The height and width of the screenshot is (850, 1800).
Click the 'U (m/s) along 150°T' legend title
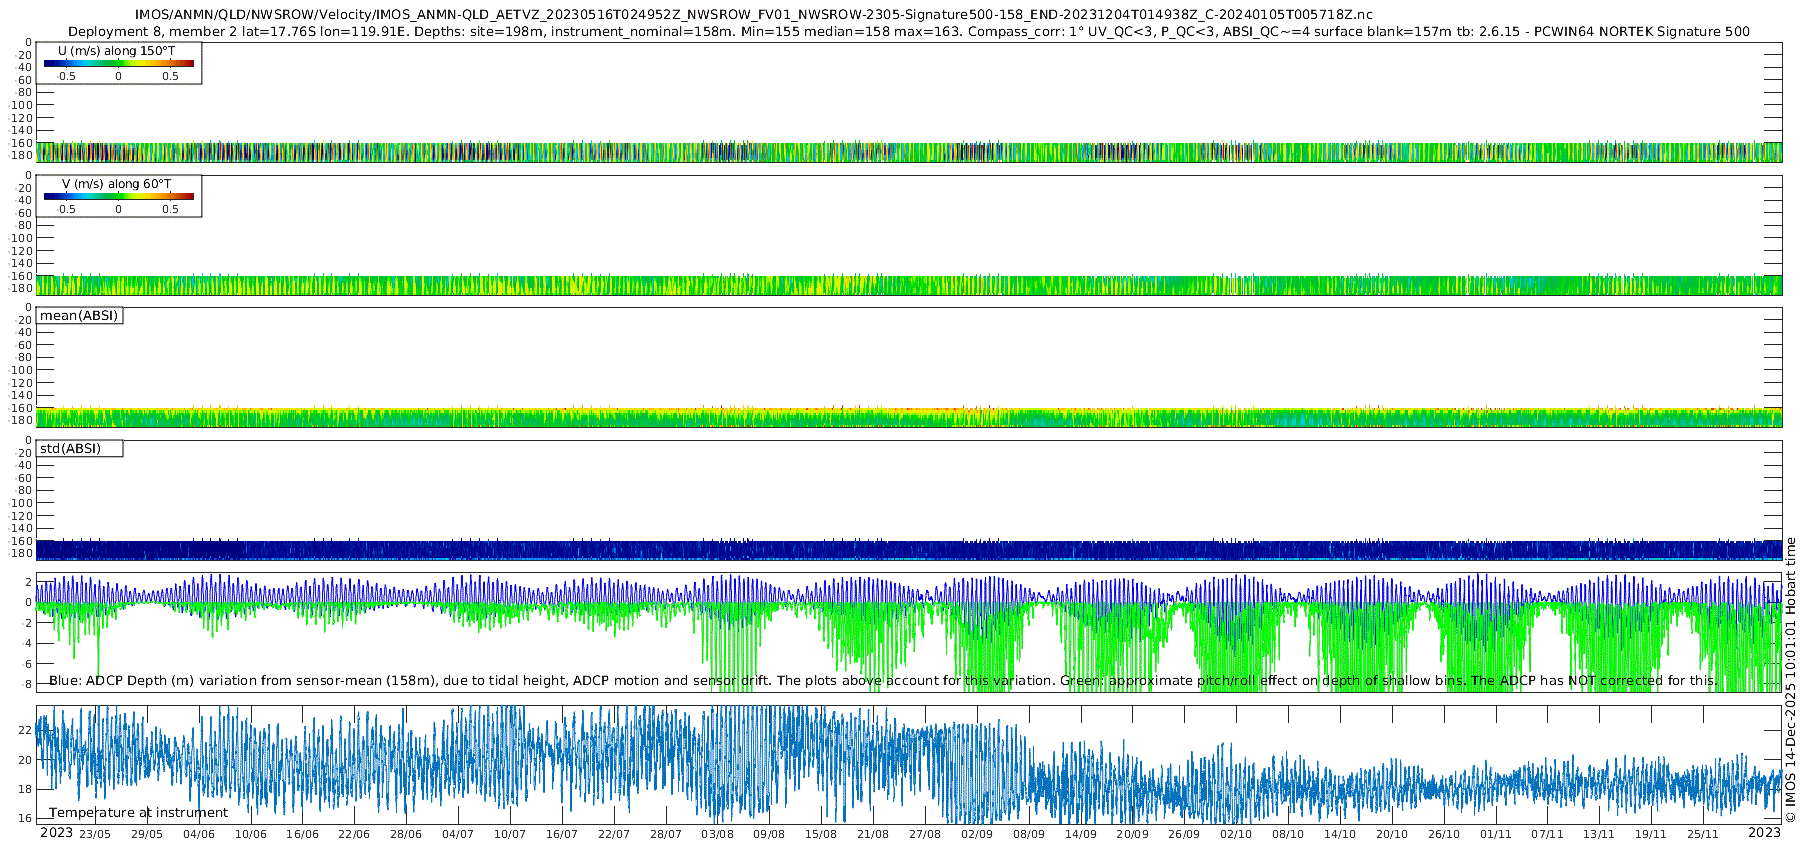coord(117,51)
